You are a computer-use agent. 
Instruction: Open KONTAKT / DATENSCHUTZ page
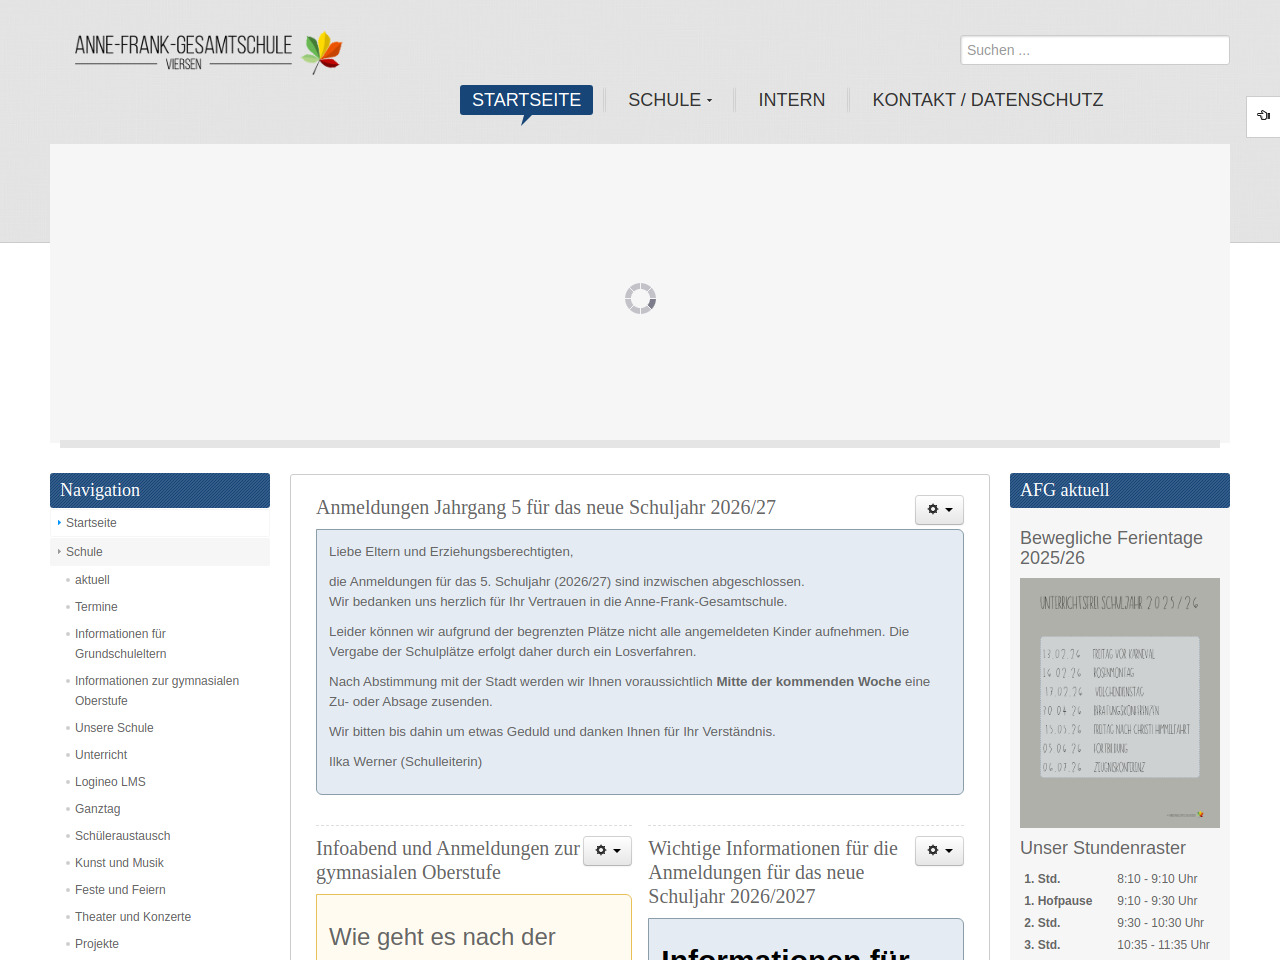(987, 100)
